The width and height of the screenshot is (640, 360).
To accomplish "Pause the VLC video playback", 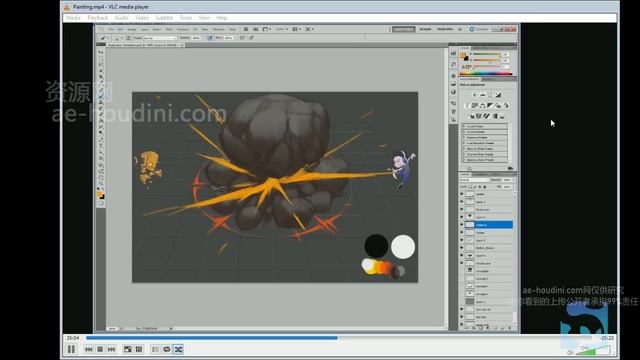I will click(x=71, y=349).
